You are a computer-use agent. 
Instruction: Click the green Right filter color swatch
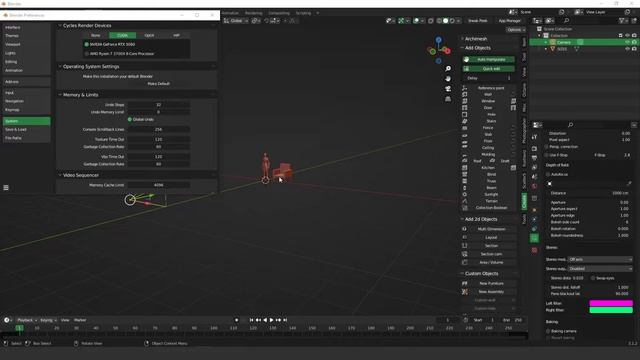pos(611,310)
